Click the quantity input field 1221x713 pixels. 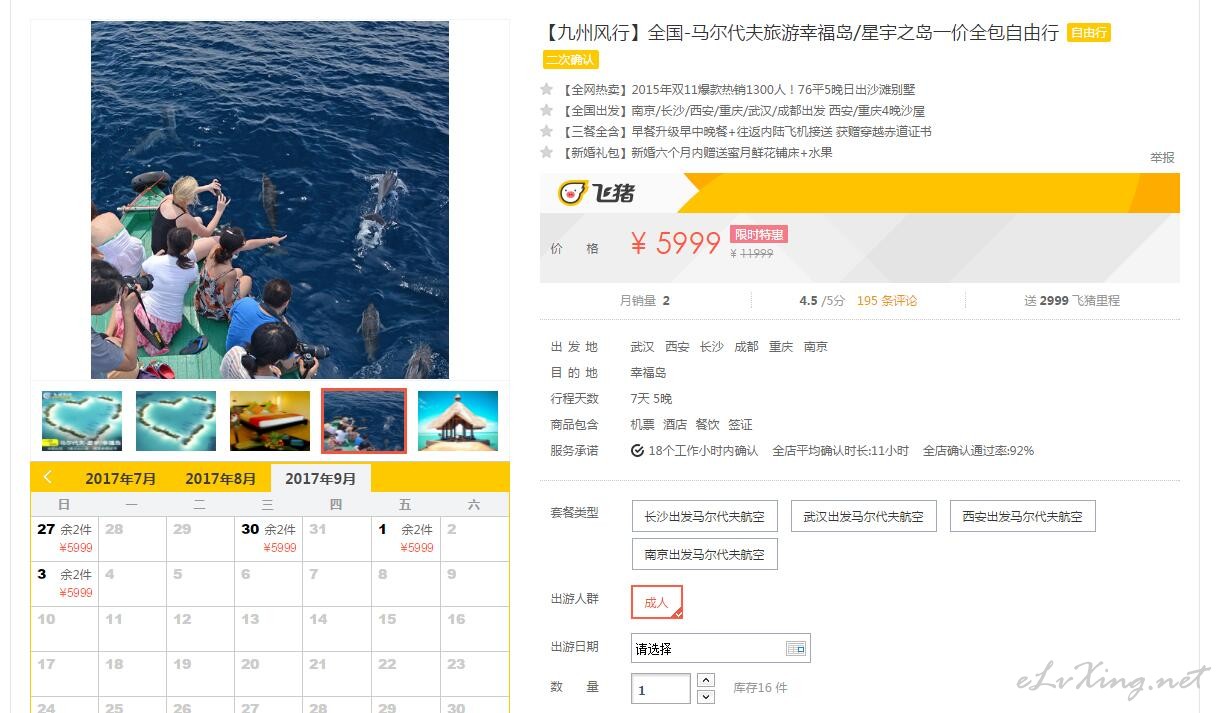tap(661, 689)
